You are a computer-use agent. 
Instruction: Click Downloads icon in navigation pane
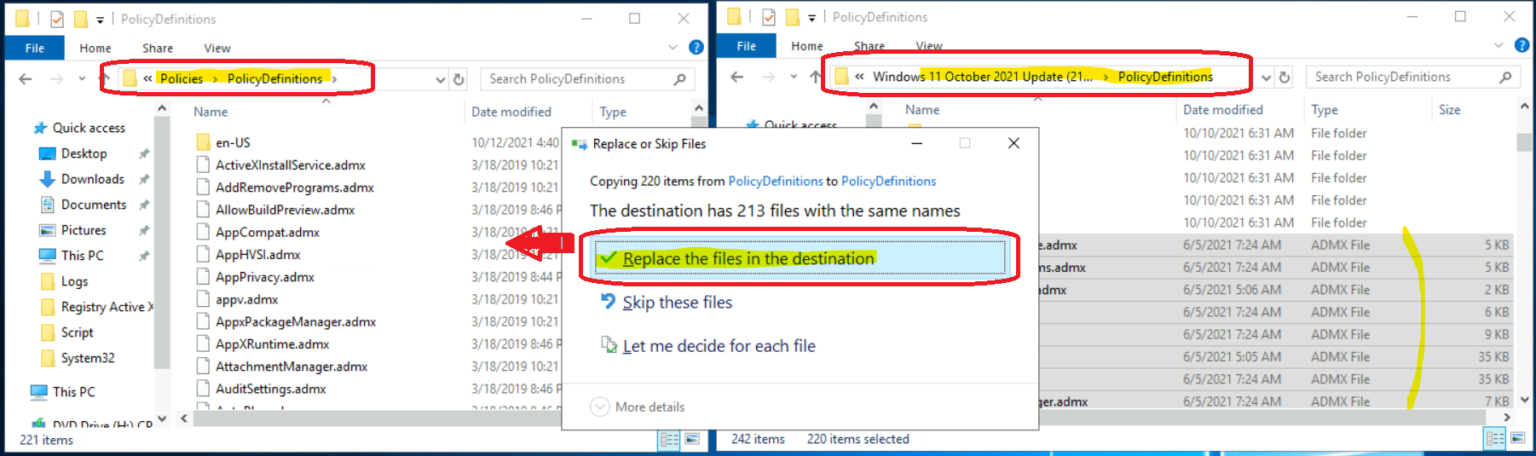click(x=47, y=179)
